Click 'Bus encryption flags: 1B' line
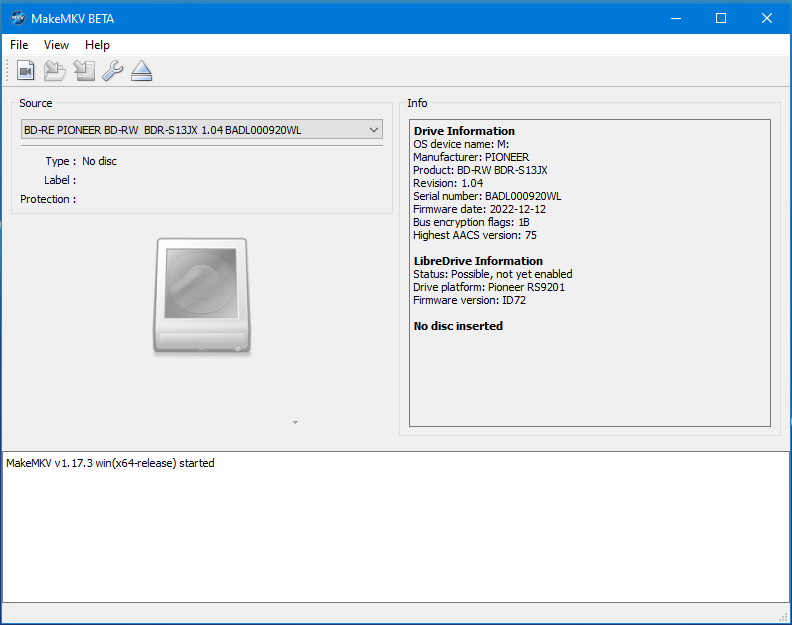 [471, 222]
